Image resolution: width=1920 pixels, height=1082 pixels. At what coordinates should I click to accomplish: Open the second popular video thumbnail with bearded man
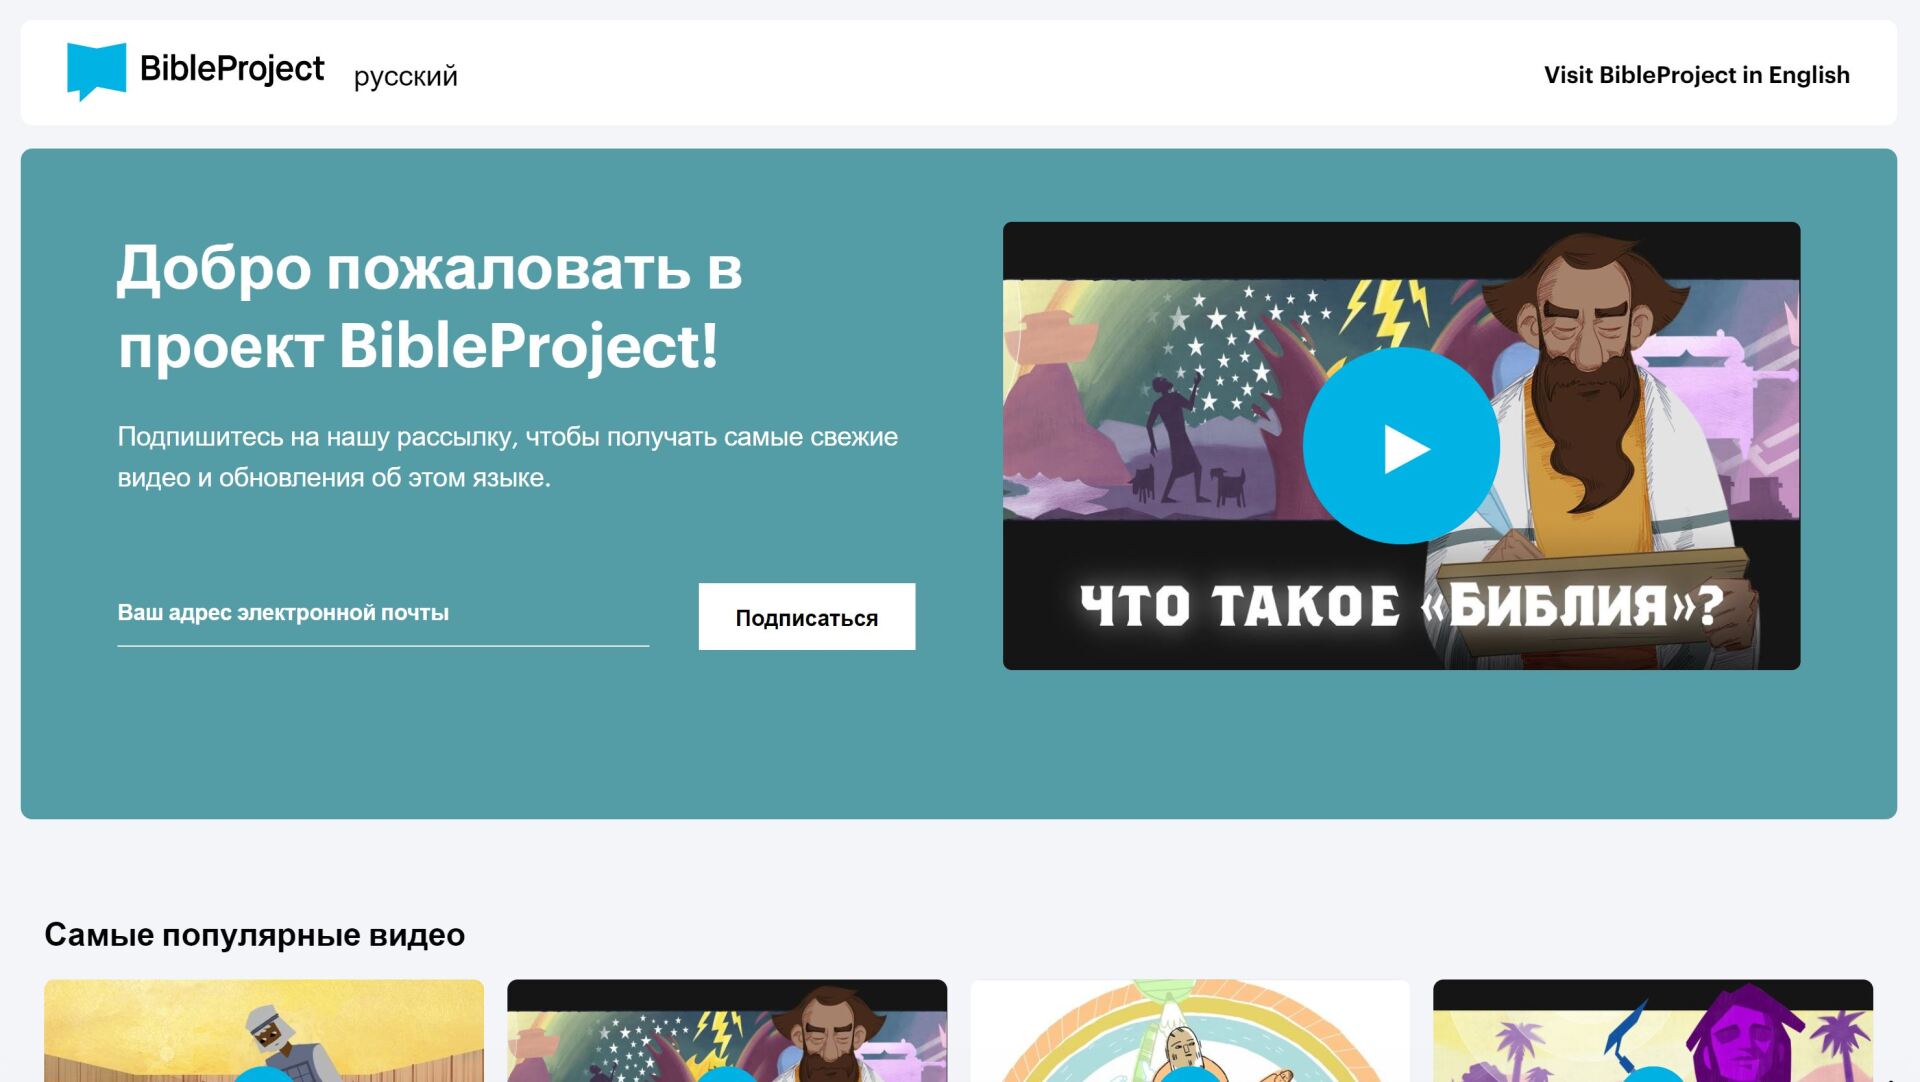(x=727, y=1031)
